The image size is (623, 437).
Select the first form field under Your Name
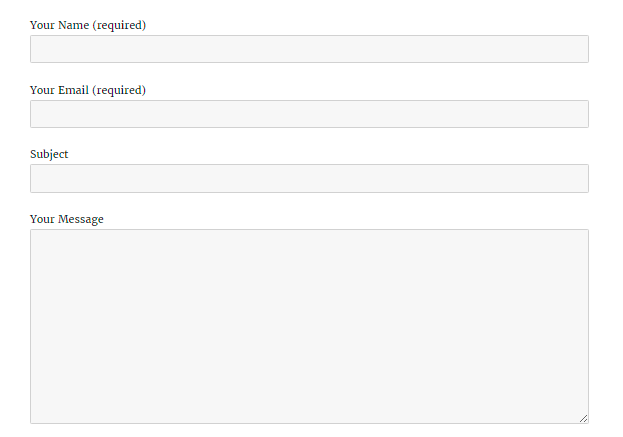(309, 49)
